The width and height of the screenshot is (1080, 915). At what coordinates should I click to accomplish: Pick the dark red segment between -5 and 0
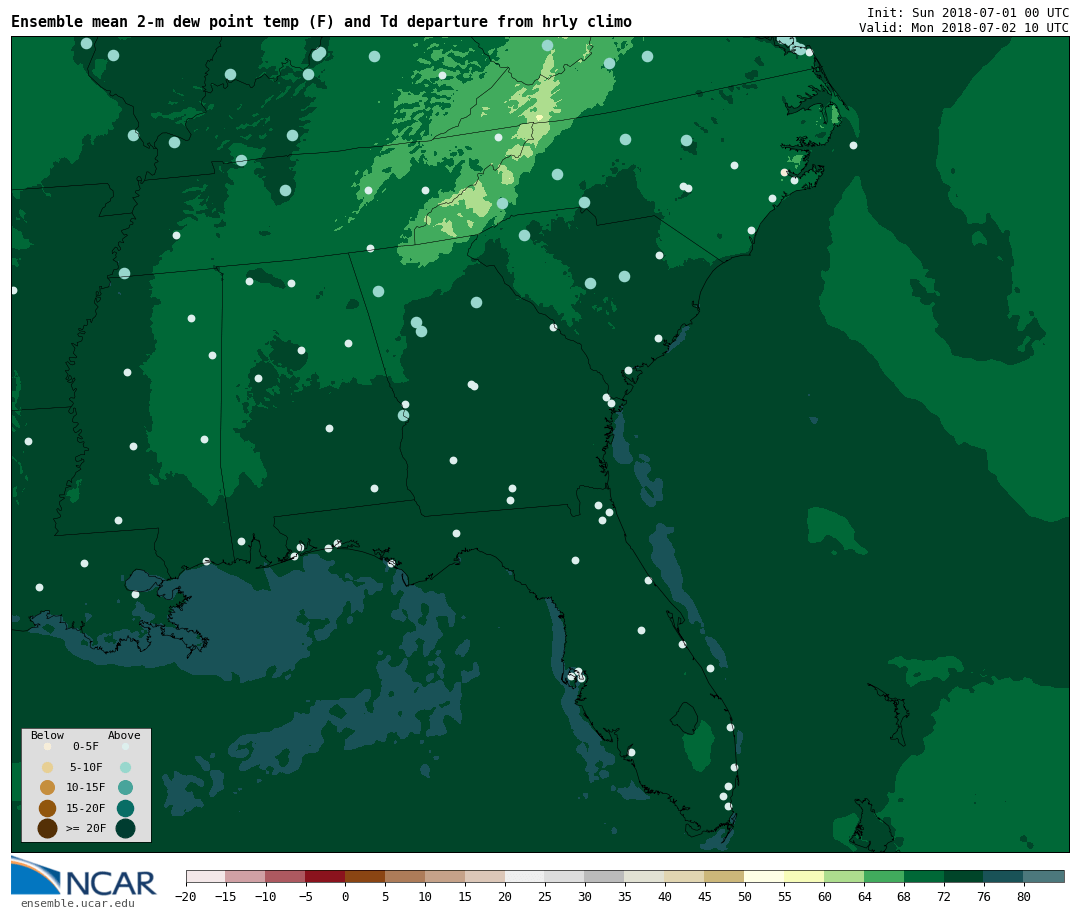pos(325,876)
